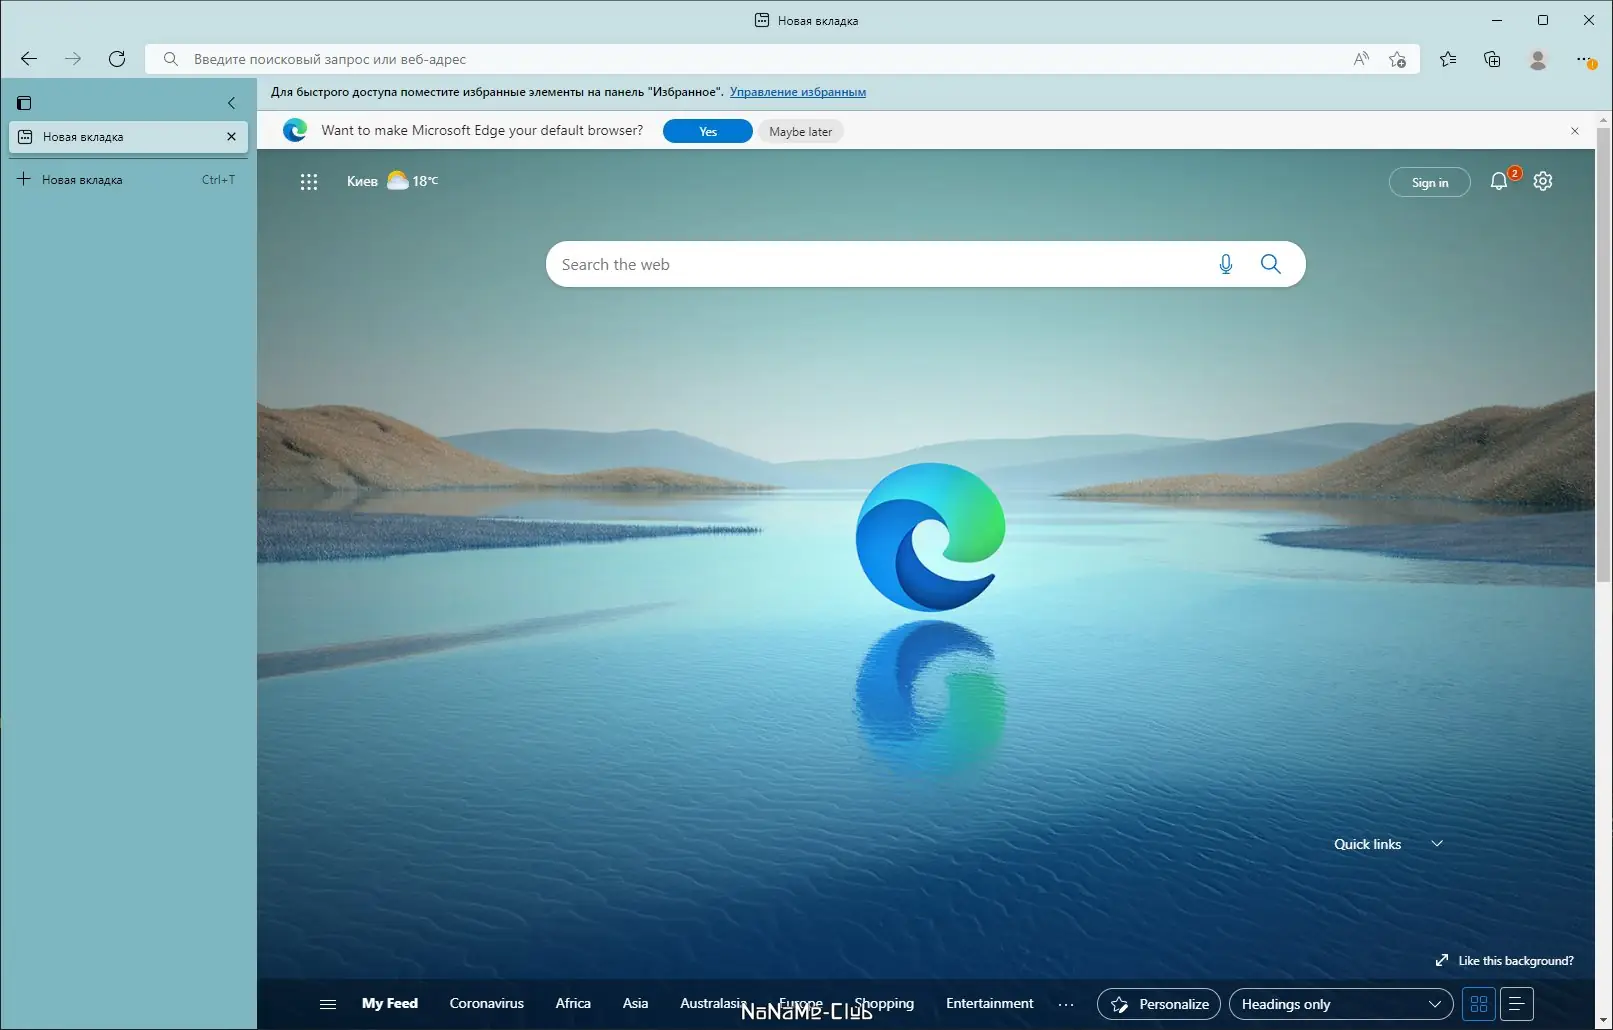Click Like this background? link
Image resolution: width=1613 pixels, height=1030 pixels.
pos(1505,961)
